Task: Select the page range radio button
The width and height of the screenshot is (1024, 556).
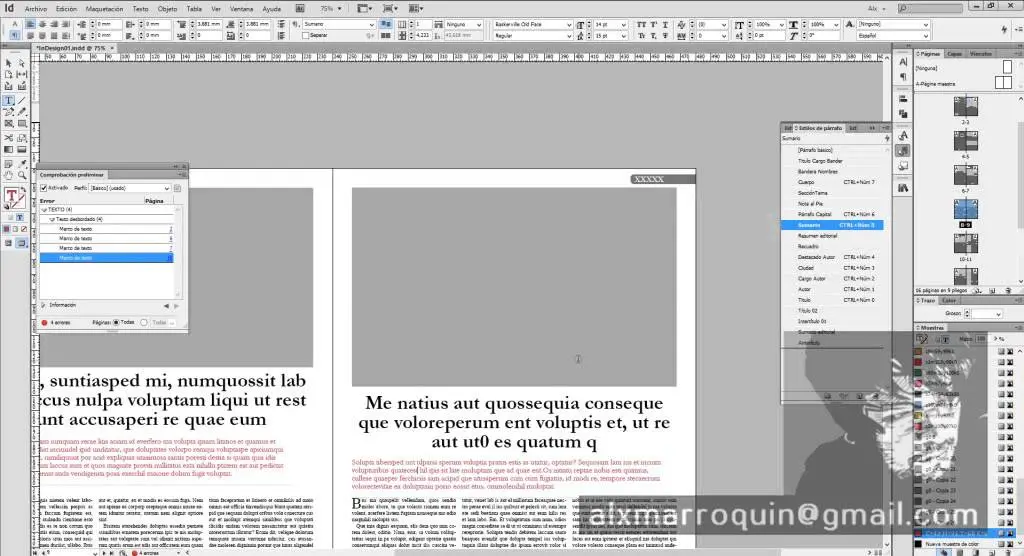Action: click(144, 322)
